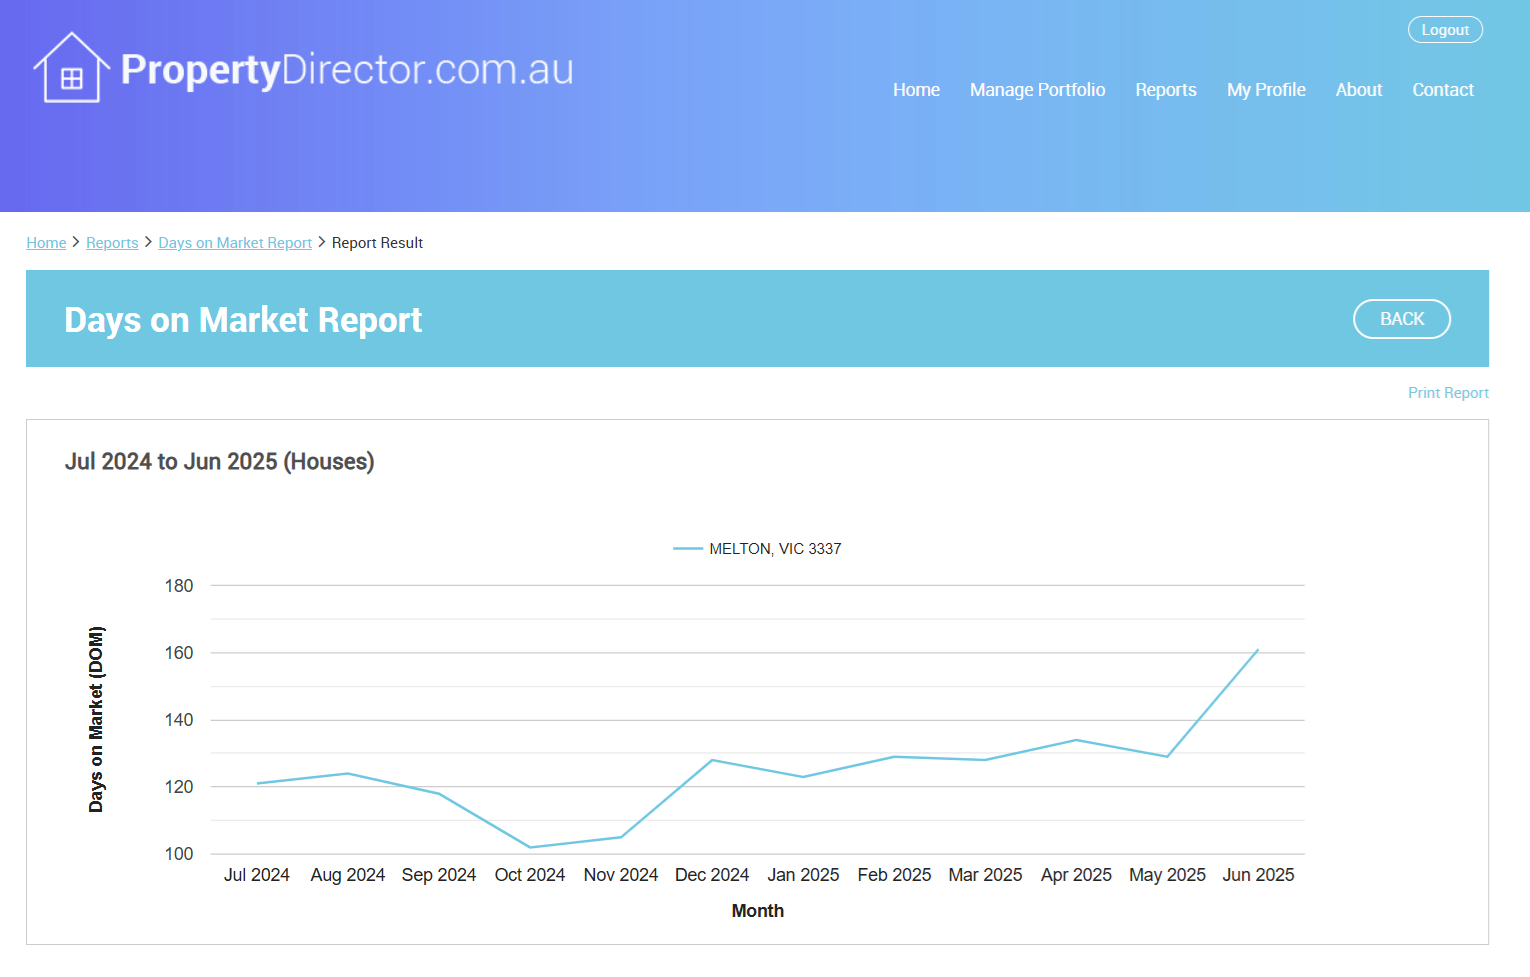This screenshot has width=1530, height=977.
Task: Click the legend line color swatch
Action: (688, 549)
